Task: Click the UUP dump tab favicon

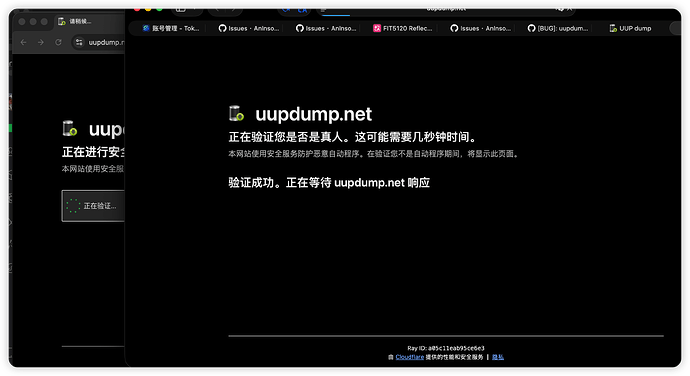Action: 613,28
